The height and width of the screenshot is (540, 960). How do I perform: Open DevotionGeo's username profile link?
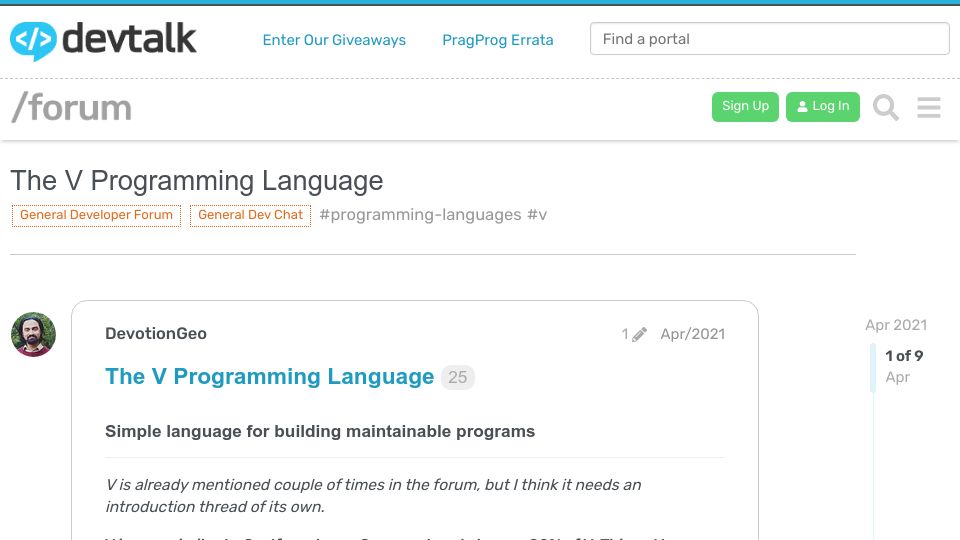pyautogui.click(x=156, y=334)
